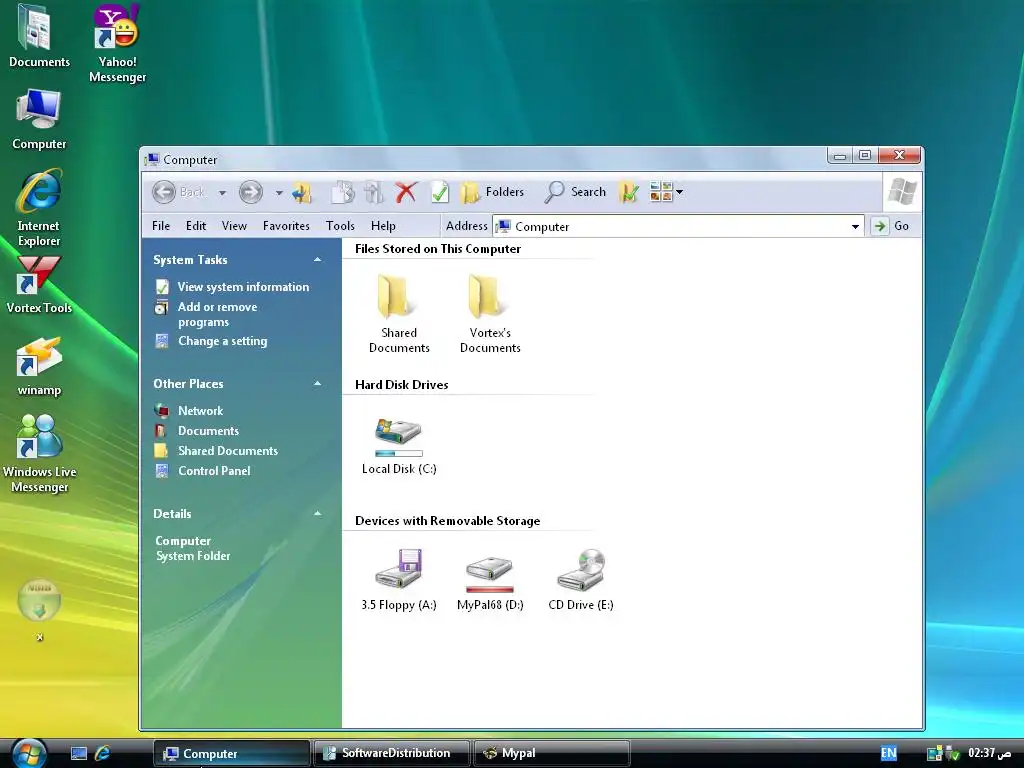Click the Properties checkmark page icon
1024x768 pixels.
(x=440, y=192)
